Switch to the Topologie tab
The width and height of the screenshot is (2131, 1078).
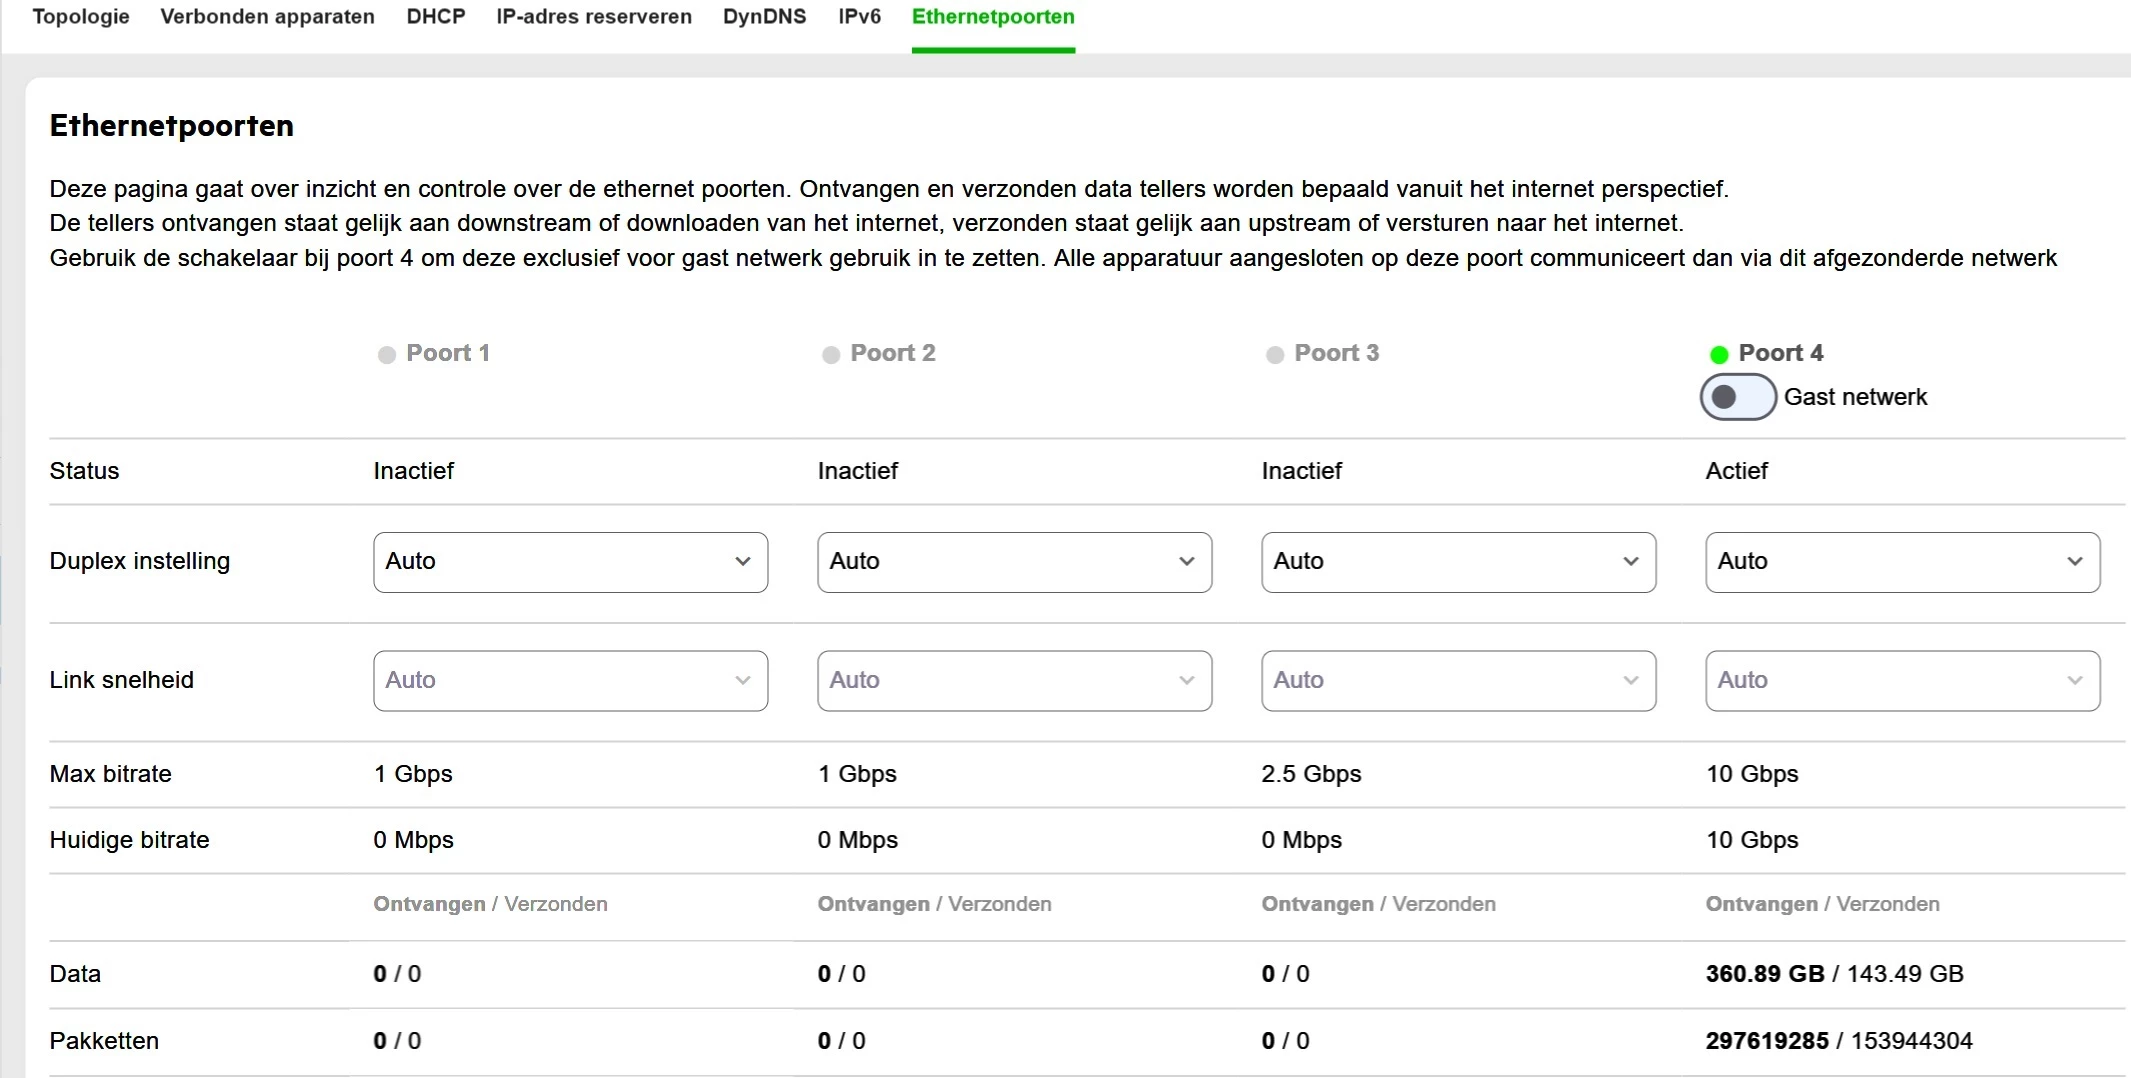click(x=81, y=17)
